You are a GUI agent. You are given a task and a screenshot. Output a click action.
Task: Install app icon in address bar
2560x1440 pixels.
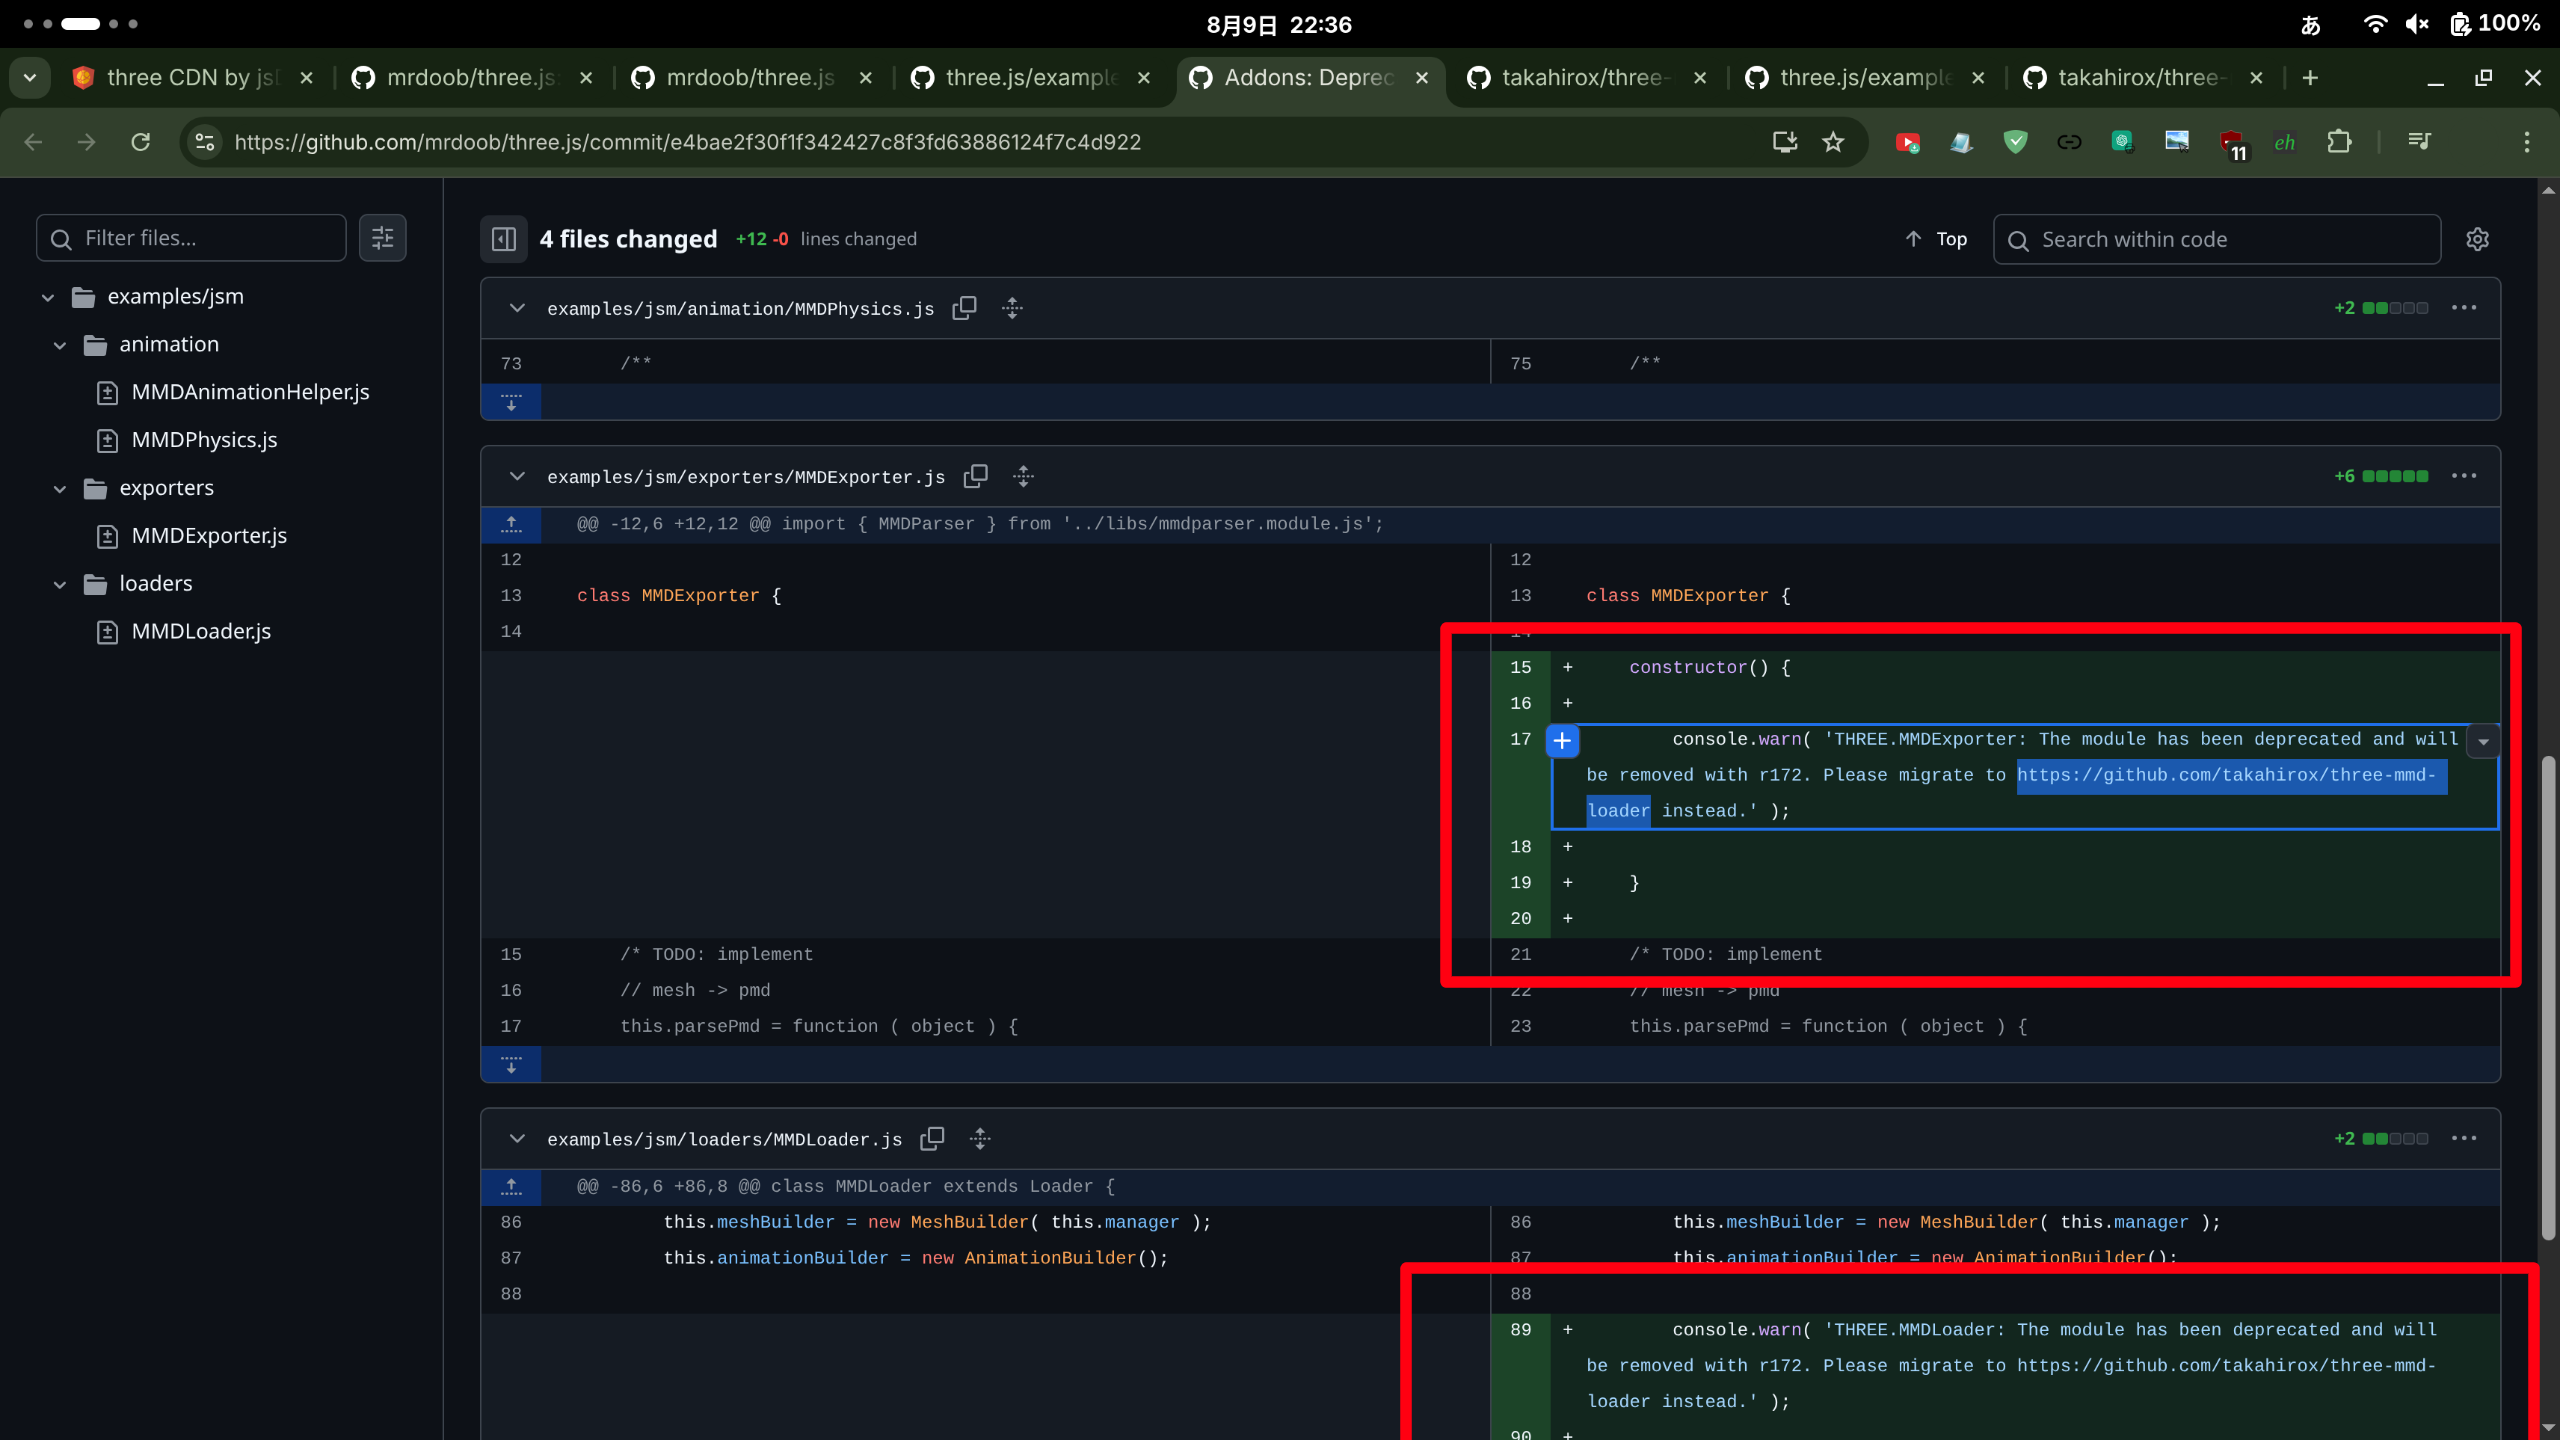point(1785,142)
